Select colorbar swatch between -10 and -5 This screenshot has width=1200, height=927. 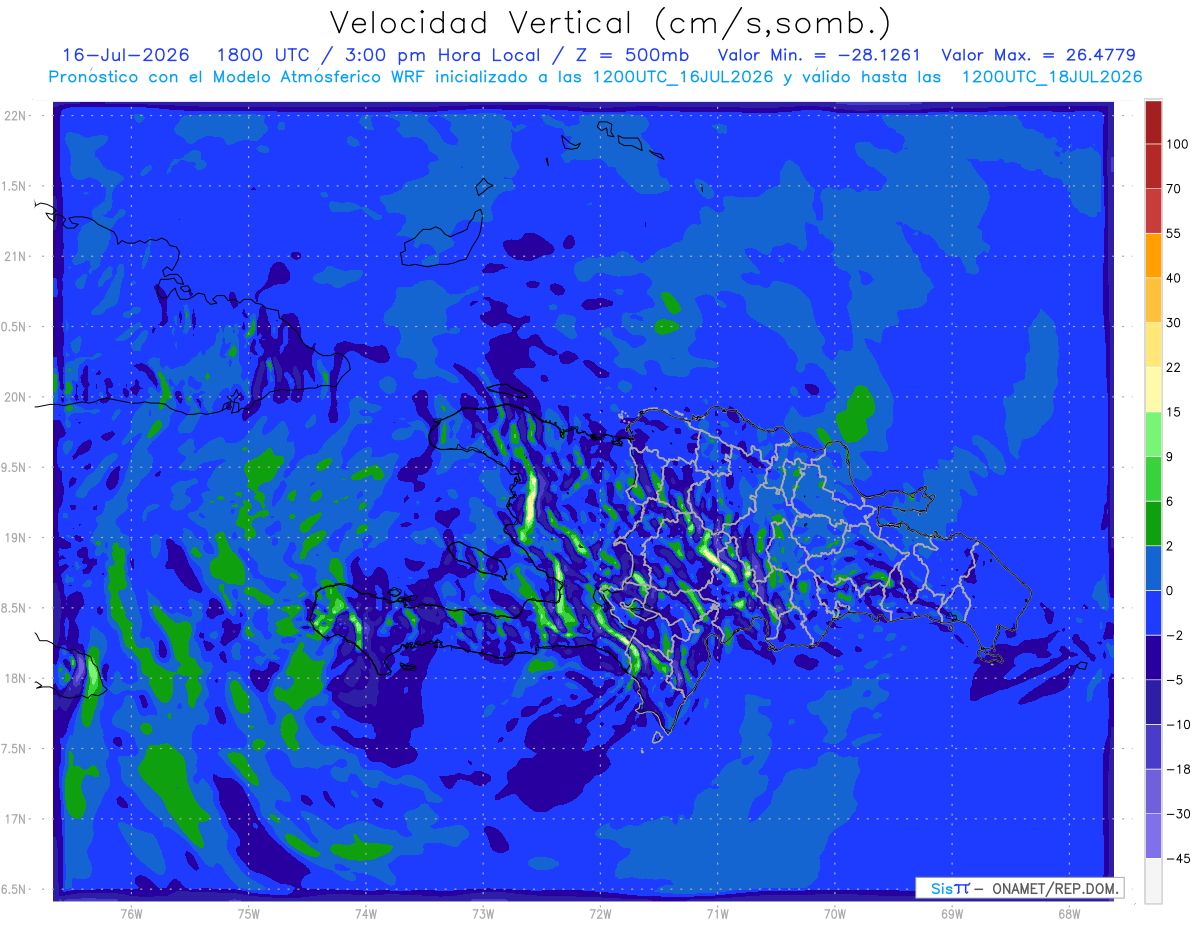tap(1153, 702)
